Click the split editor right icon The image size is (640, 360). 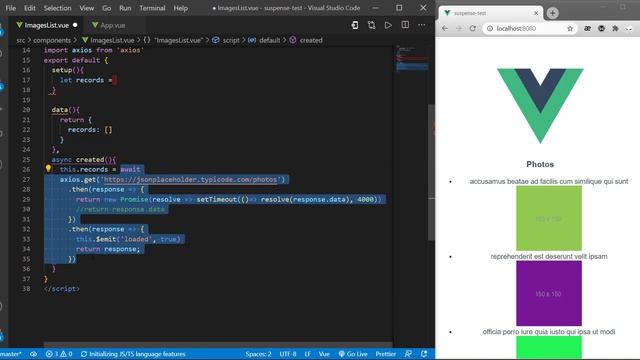click(x=405, y=25)
